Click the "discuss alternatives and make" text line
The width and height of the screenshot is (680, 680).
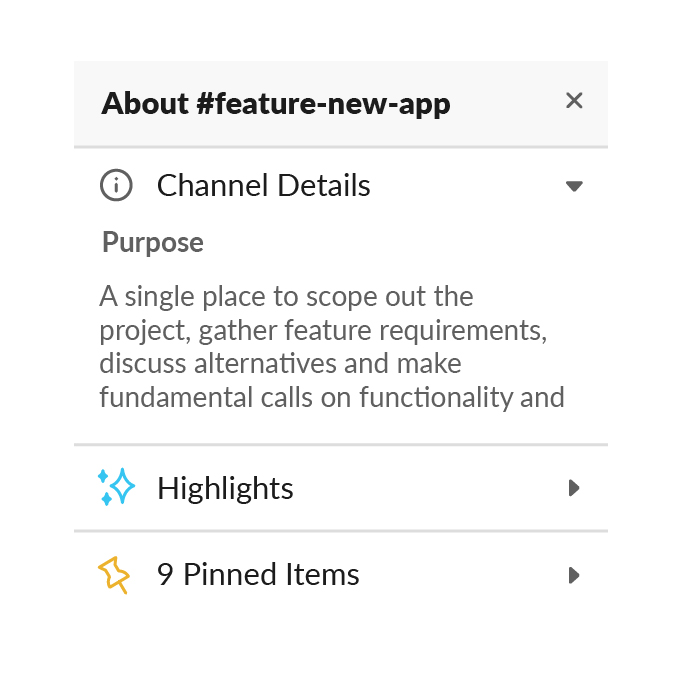(x=280, y=363)
